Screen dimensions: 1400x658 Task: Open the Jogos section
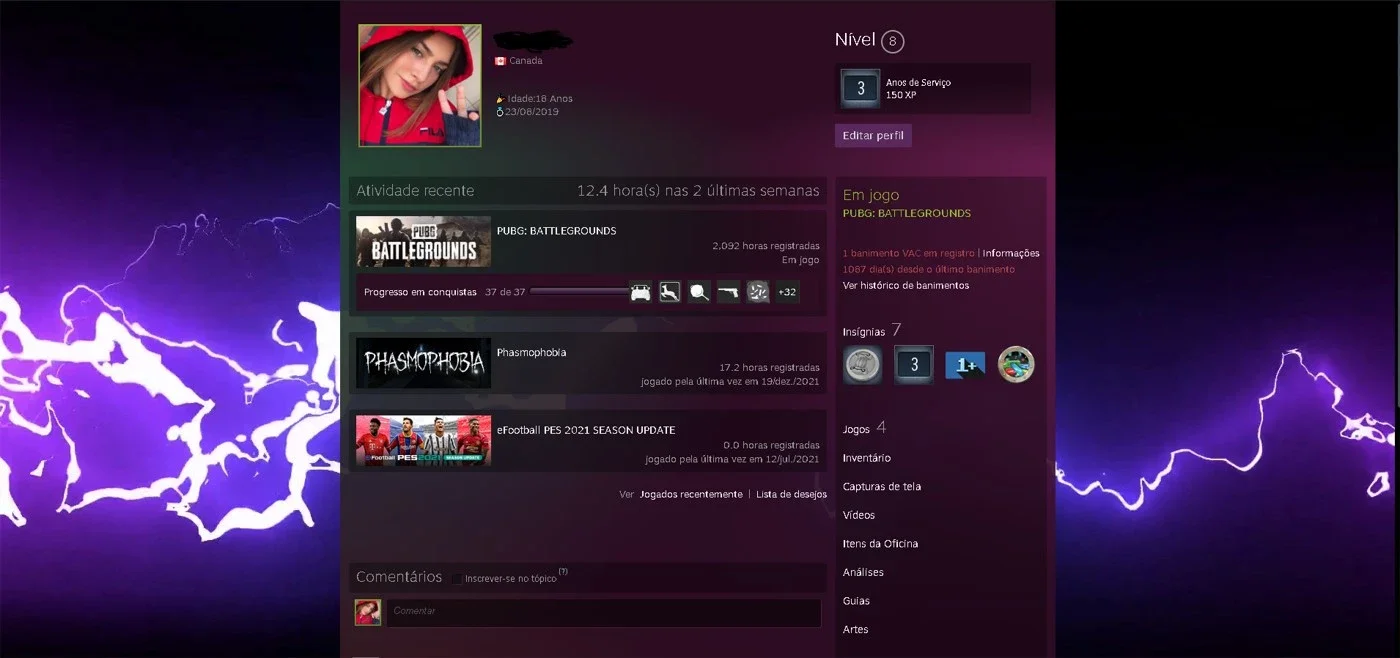[x=856, y=429]
